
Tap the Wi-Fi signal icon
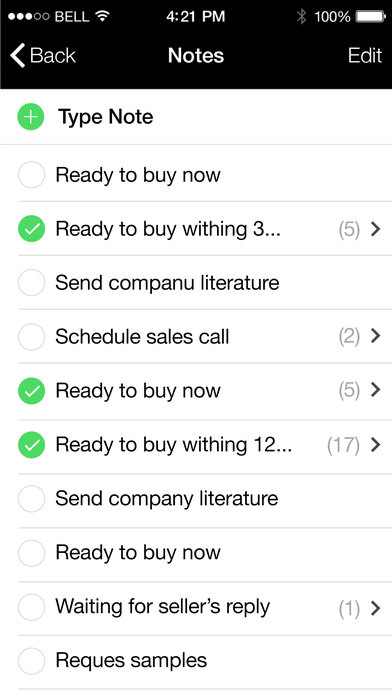click(x=103, y=17)
